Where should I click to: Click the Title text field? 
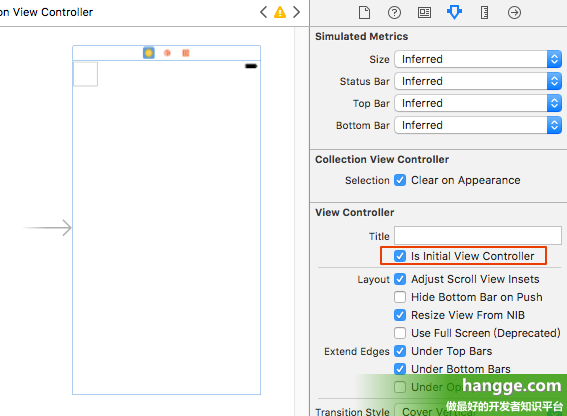(x=478, y=235)
